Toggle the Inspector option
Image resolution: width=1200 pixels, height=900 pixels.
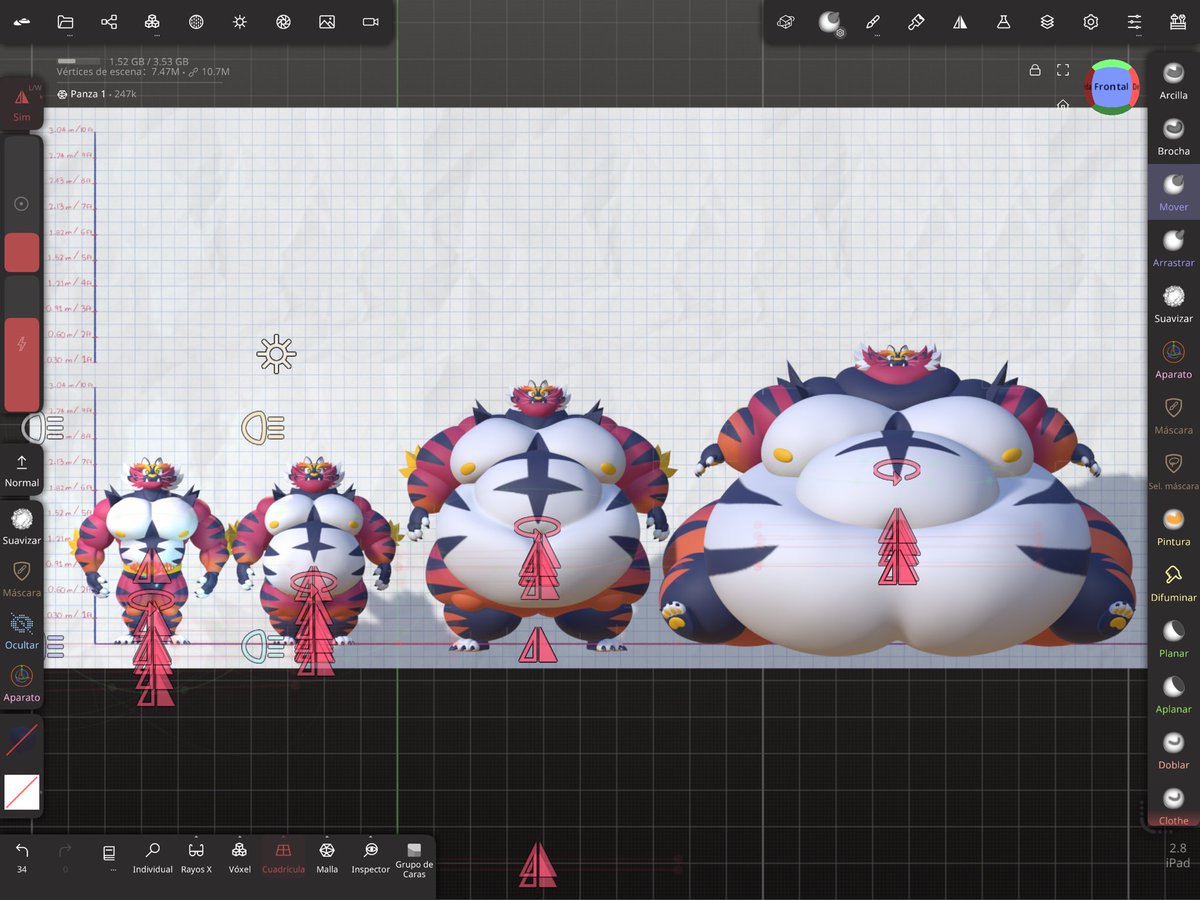[370, 857]
